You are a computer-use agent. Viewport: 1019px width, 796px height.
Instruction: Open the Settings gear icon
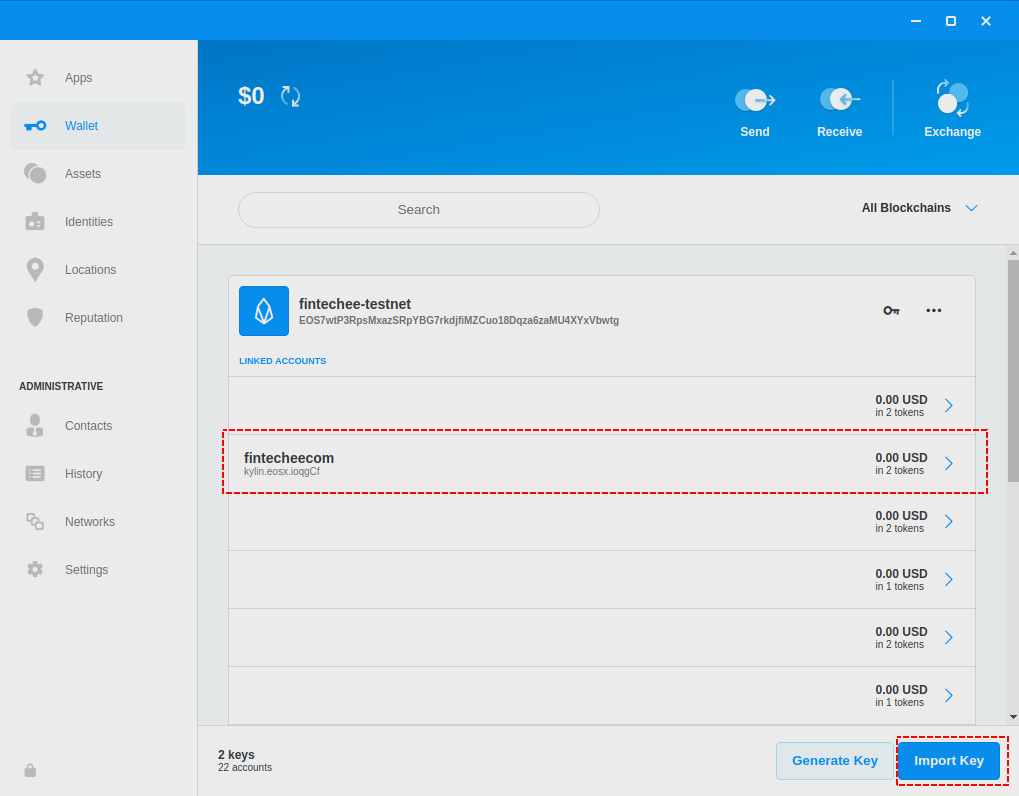[x=35, y=570]
